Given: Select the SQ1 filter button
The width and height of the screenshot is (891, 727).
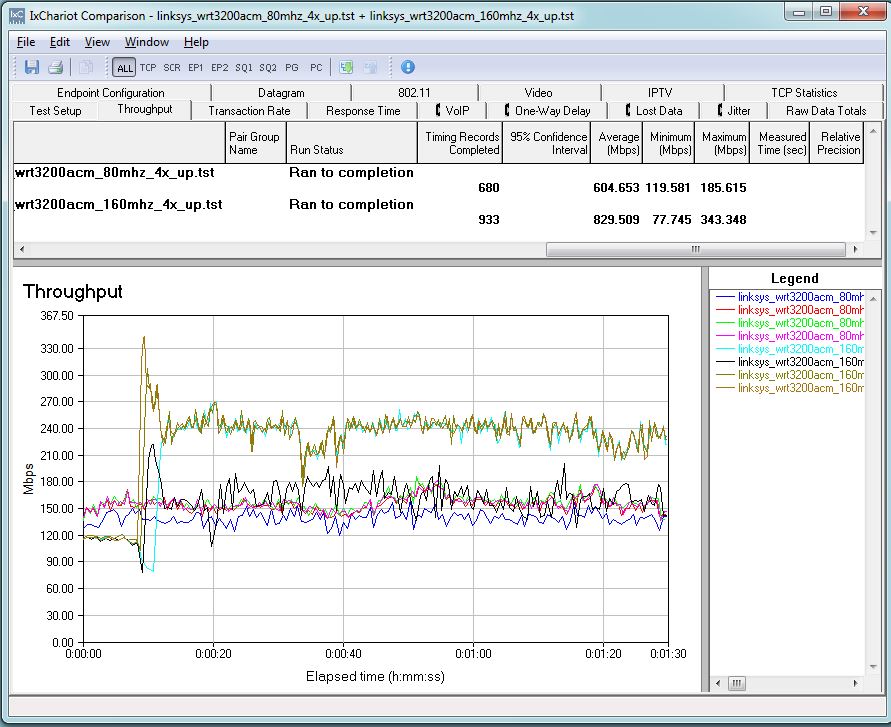Looking at the screenshot, I should click(x=244, y=68).
